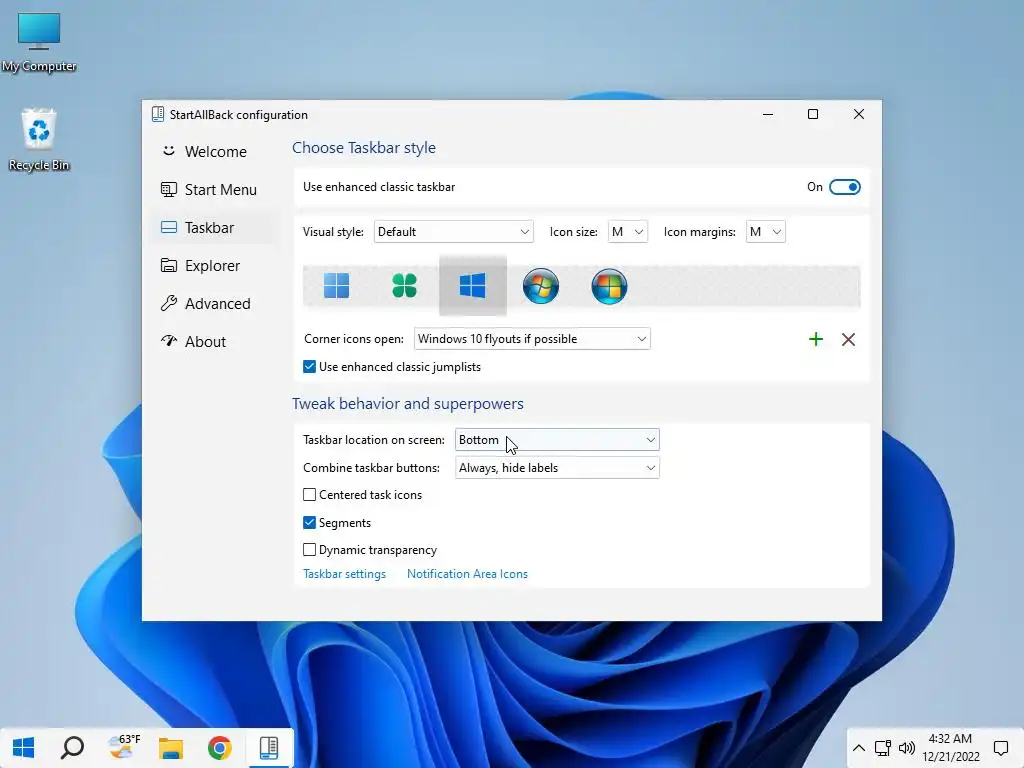Go to the Start Menu section
The width and height of the screenshot is (1024, 768).
(214, 189)
